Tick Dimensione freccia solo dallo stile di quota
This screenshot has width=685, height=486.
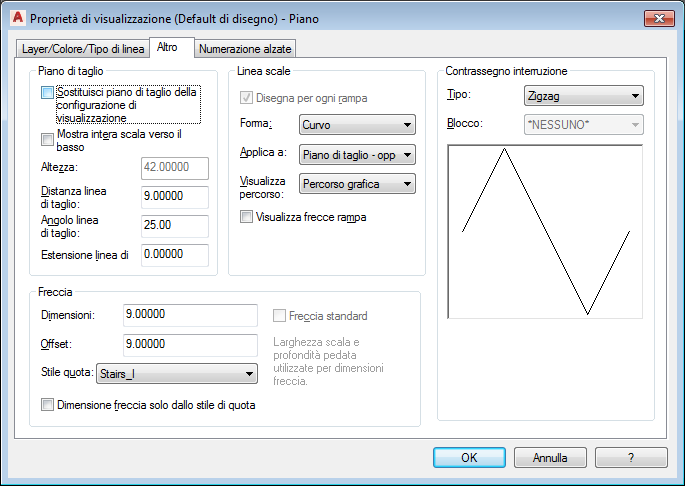pos(47,405)
